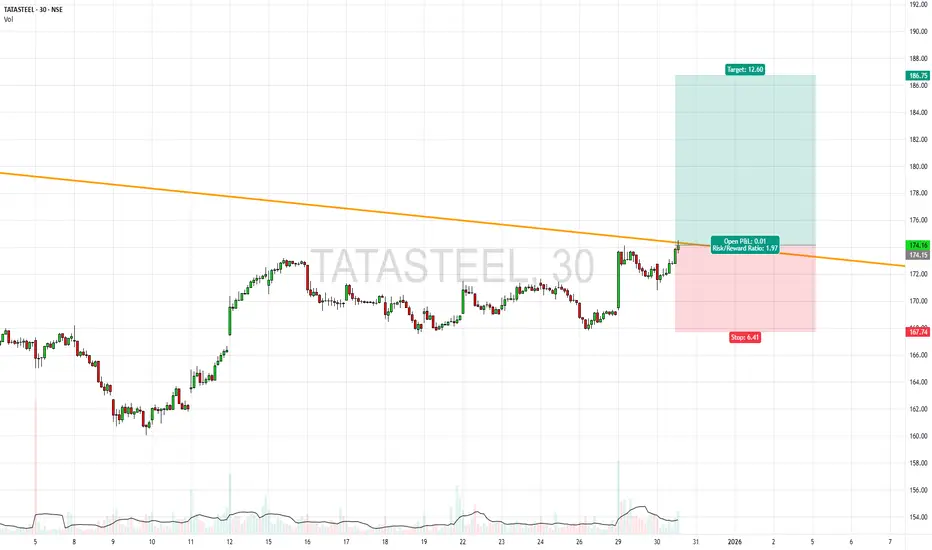The width and height of the screenshot is (932, 550).
Task: Click the gray 174.15 price tag
Action: 918,255
